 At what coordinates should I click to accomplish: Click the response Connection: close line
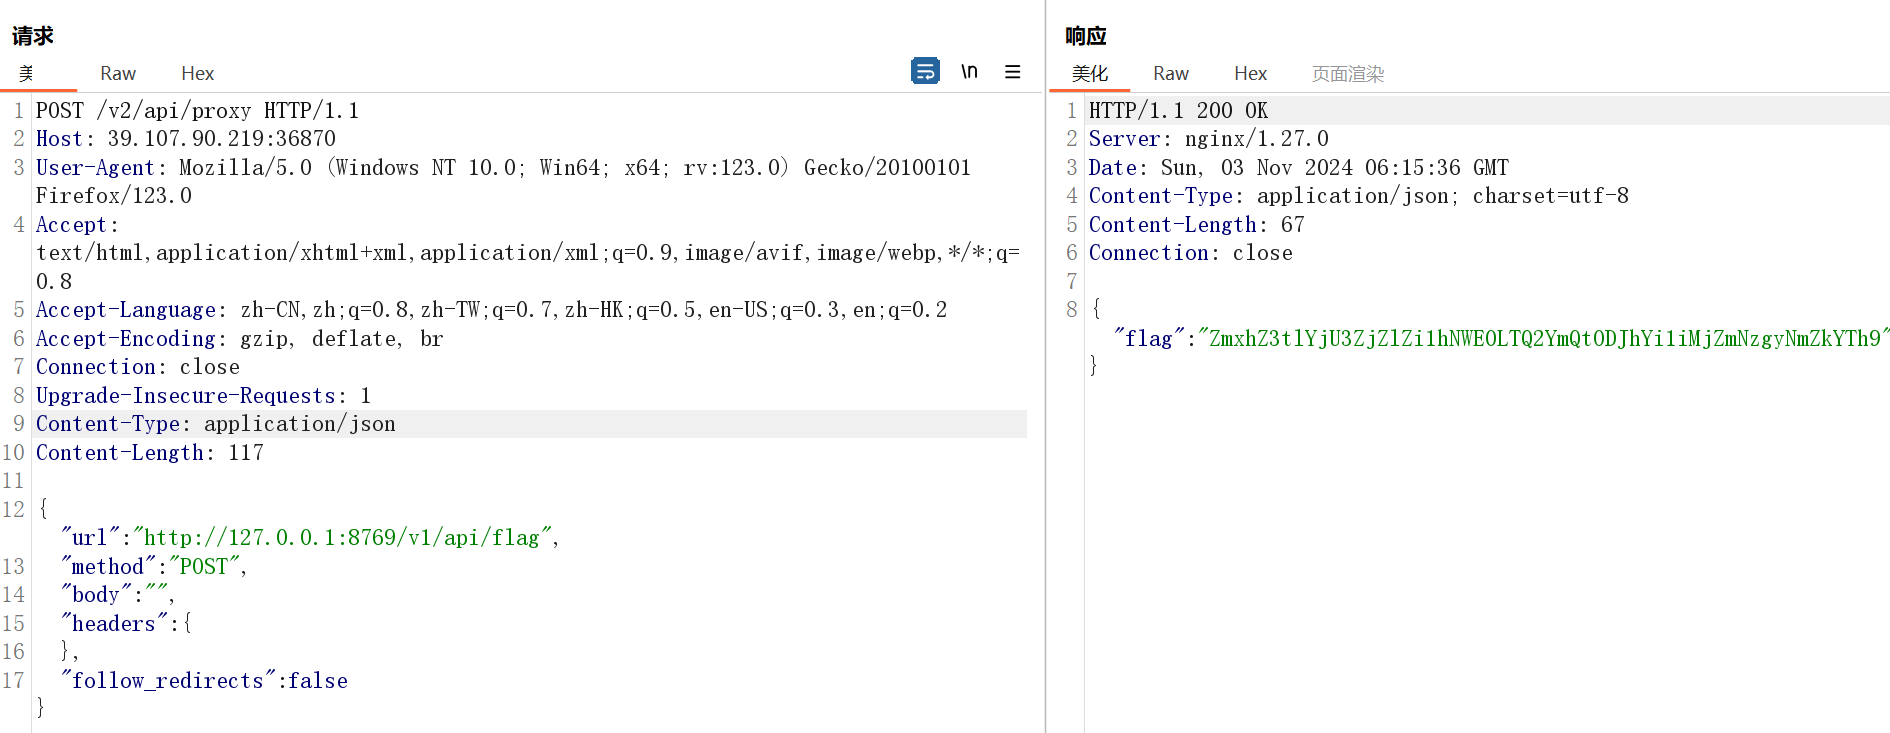[x=1191, y=253]
